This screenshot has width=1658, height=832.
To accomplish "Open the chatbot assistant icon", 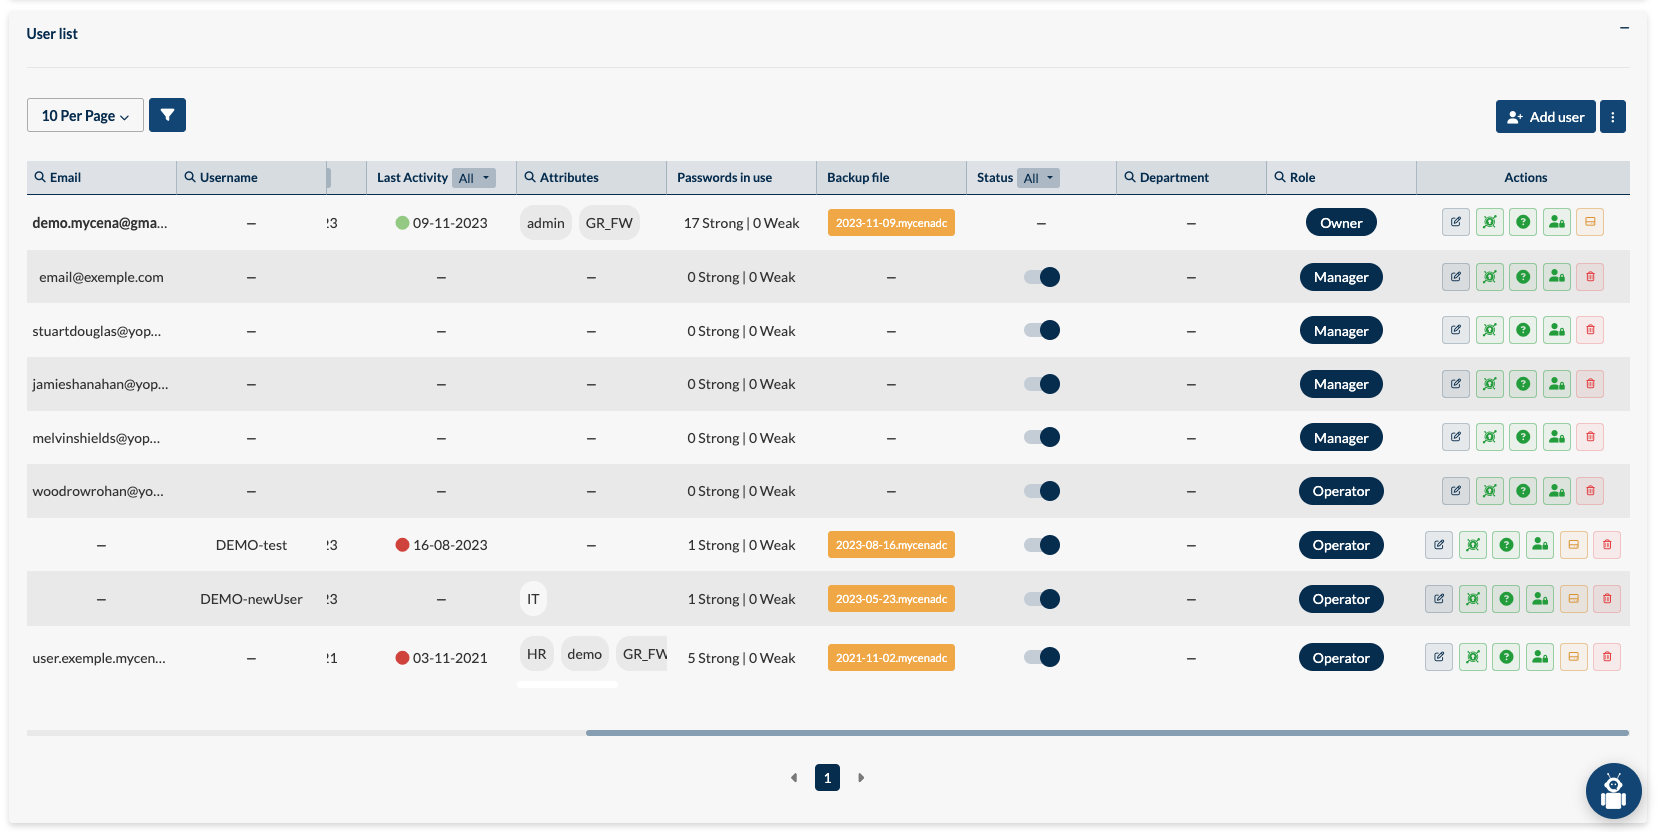I will click(x=1613, y=791).
